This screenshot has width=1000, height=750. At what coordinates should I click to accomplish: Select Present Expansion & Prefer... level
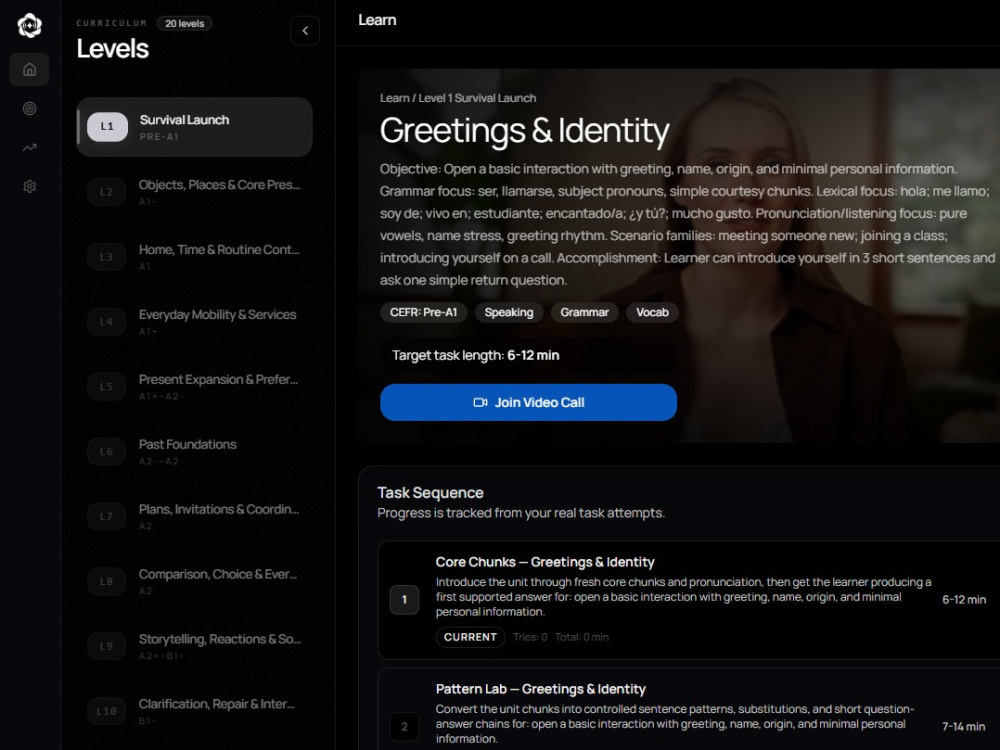195,386
